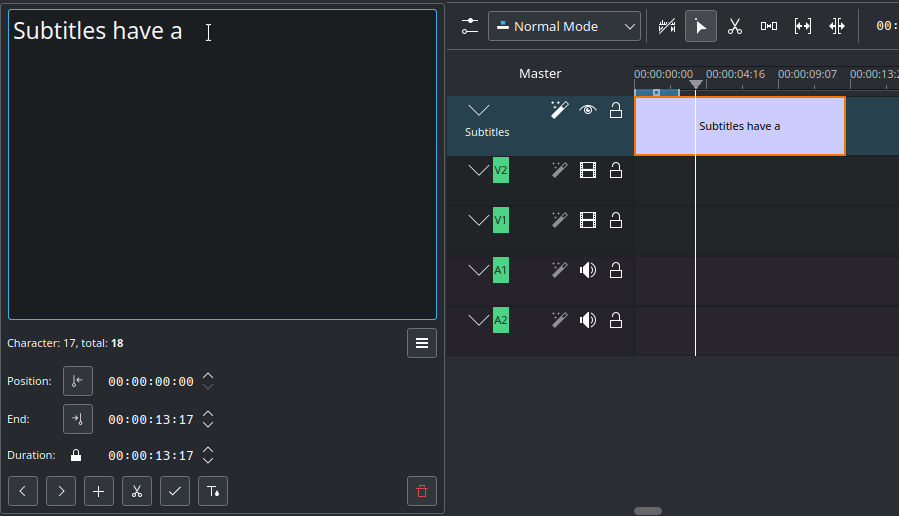Lock the V2 video track

click(616, 170)
